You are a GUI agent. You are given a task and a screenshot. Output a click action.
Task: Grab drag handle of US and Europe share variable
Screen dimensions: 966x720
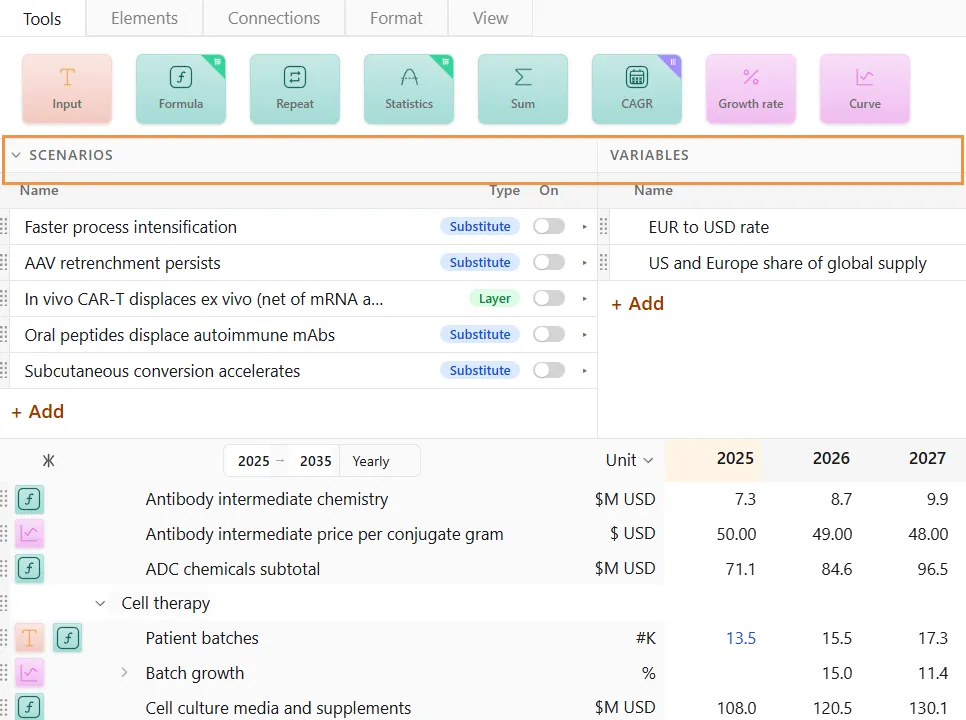pyautogui.click(x=604, y=263)
